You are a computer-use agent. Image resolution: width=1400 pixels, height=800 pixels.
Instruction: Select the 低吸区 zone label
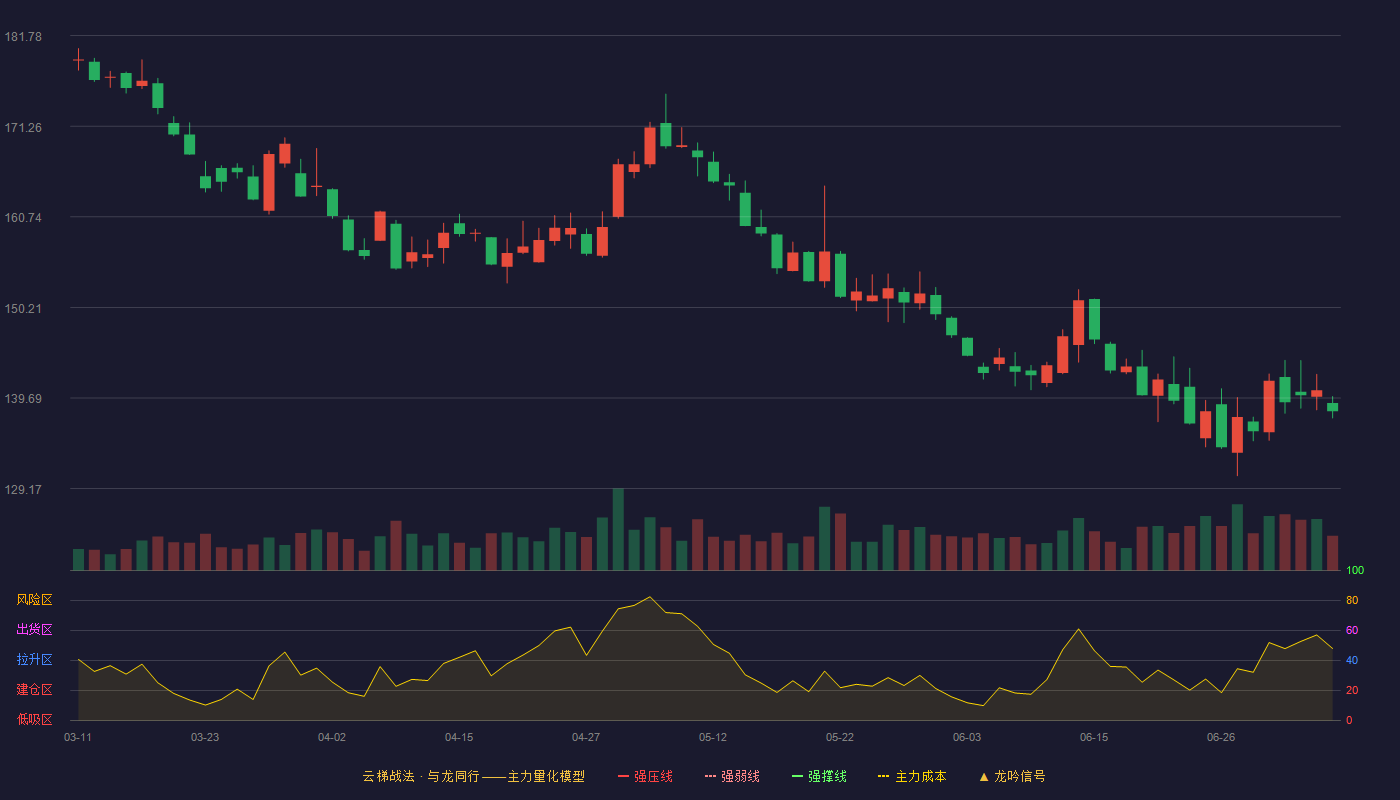(34, 719)
